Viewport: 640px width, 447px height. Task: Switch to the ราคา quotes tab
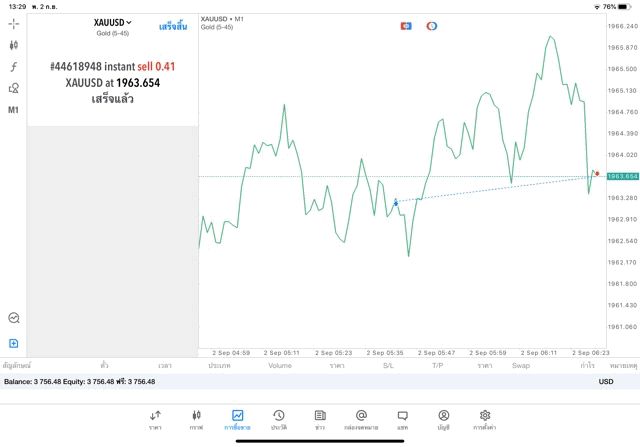(155, 418)
